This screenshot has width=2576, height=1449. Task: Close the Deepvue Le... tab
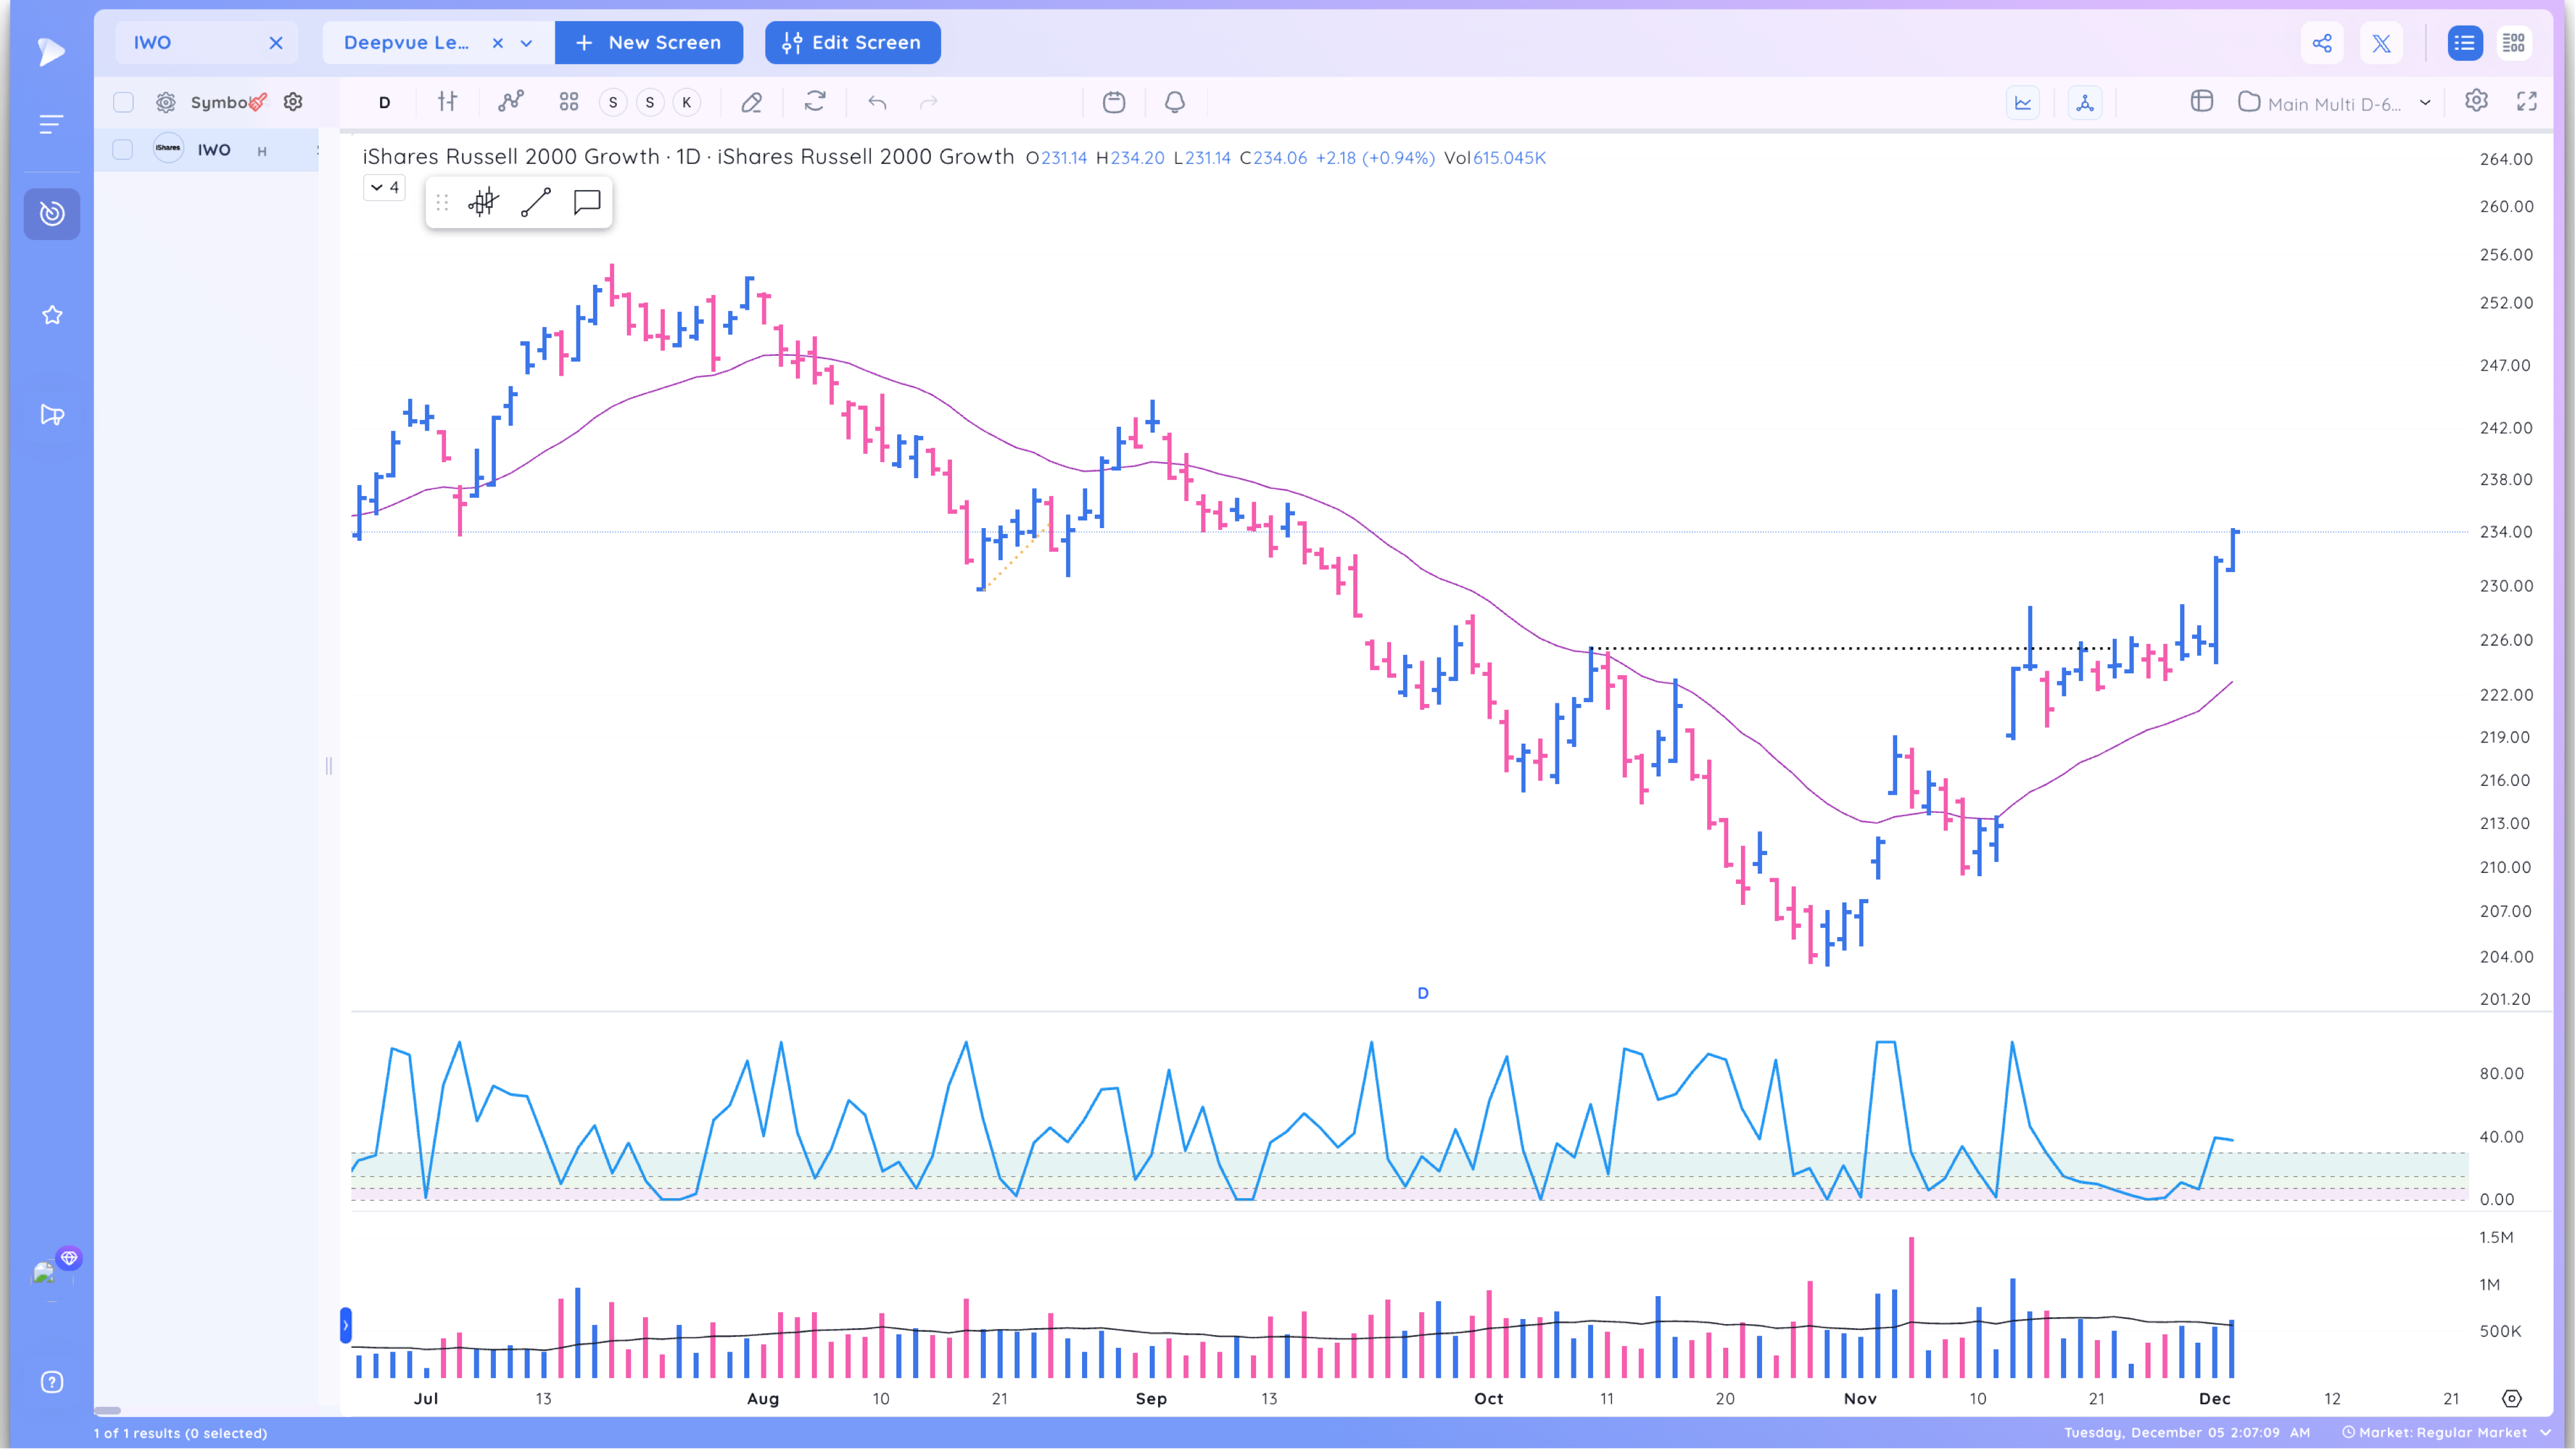[x=498, y=43]
